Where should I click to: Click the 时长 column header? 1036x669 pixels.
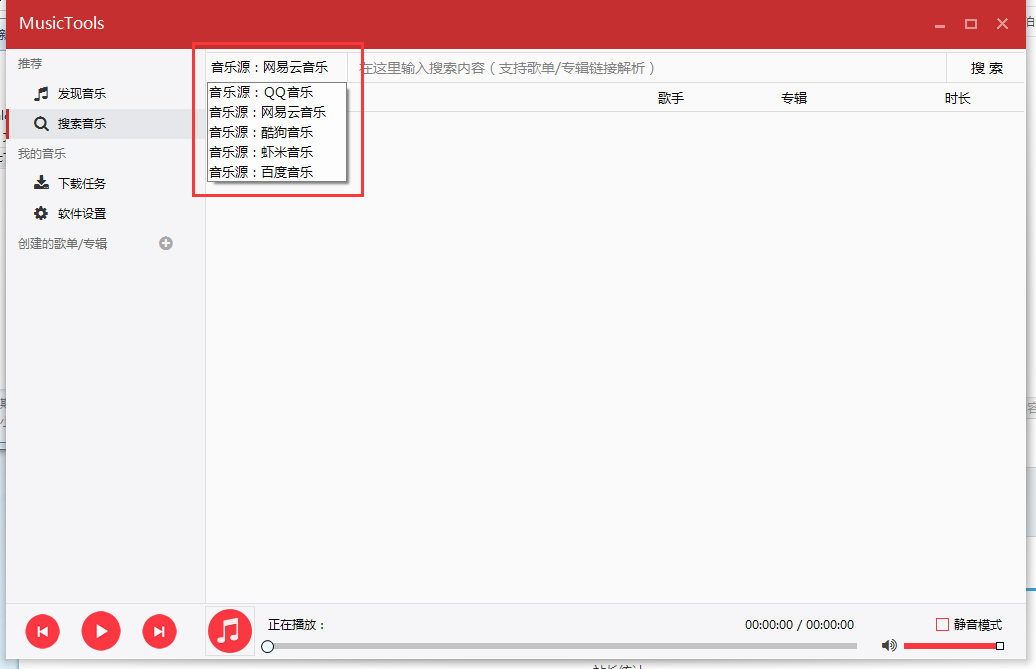[x=957, y=98]
